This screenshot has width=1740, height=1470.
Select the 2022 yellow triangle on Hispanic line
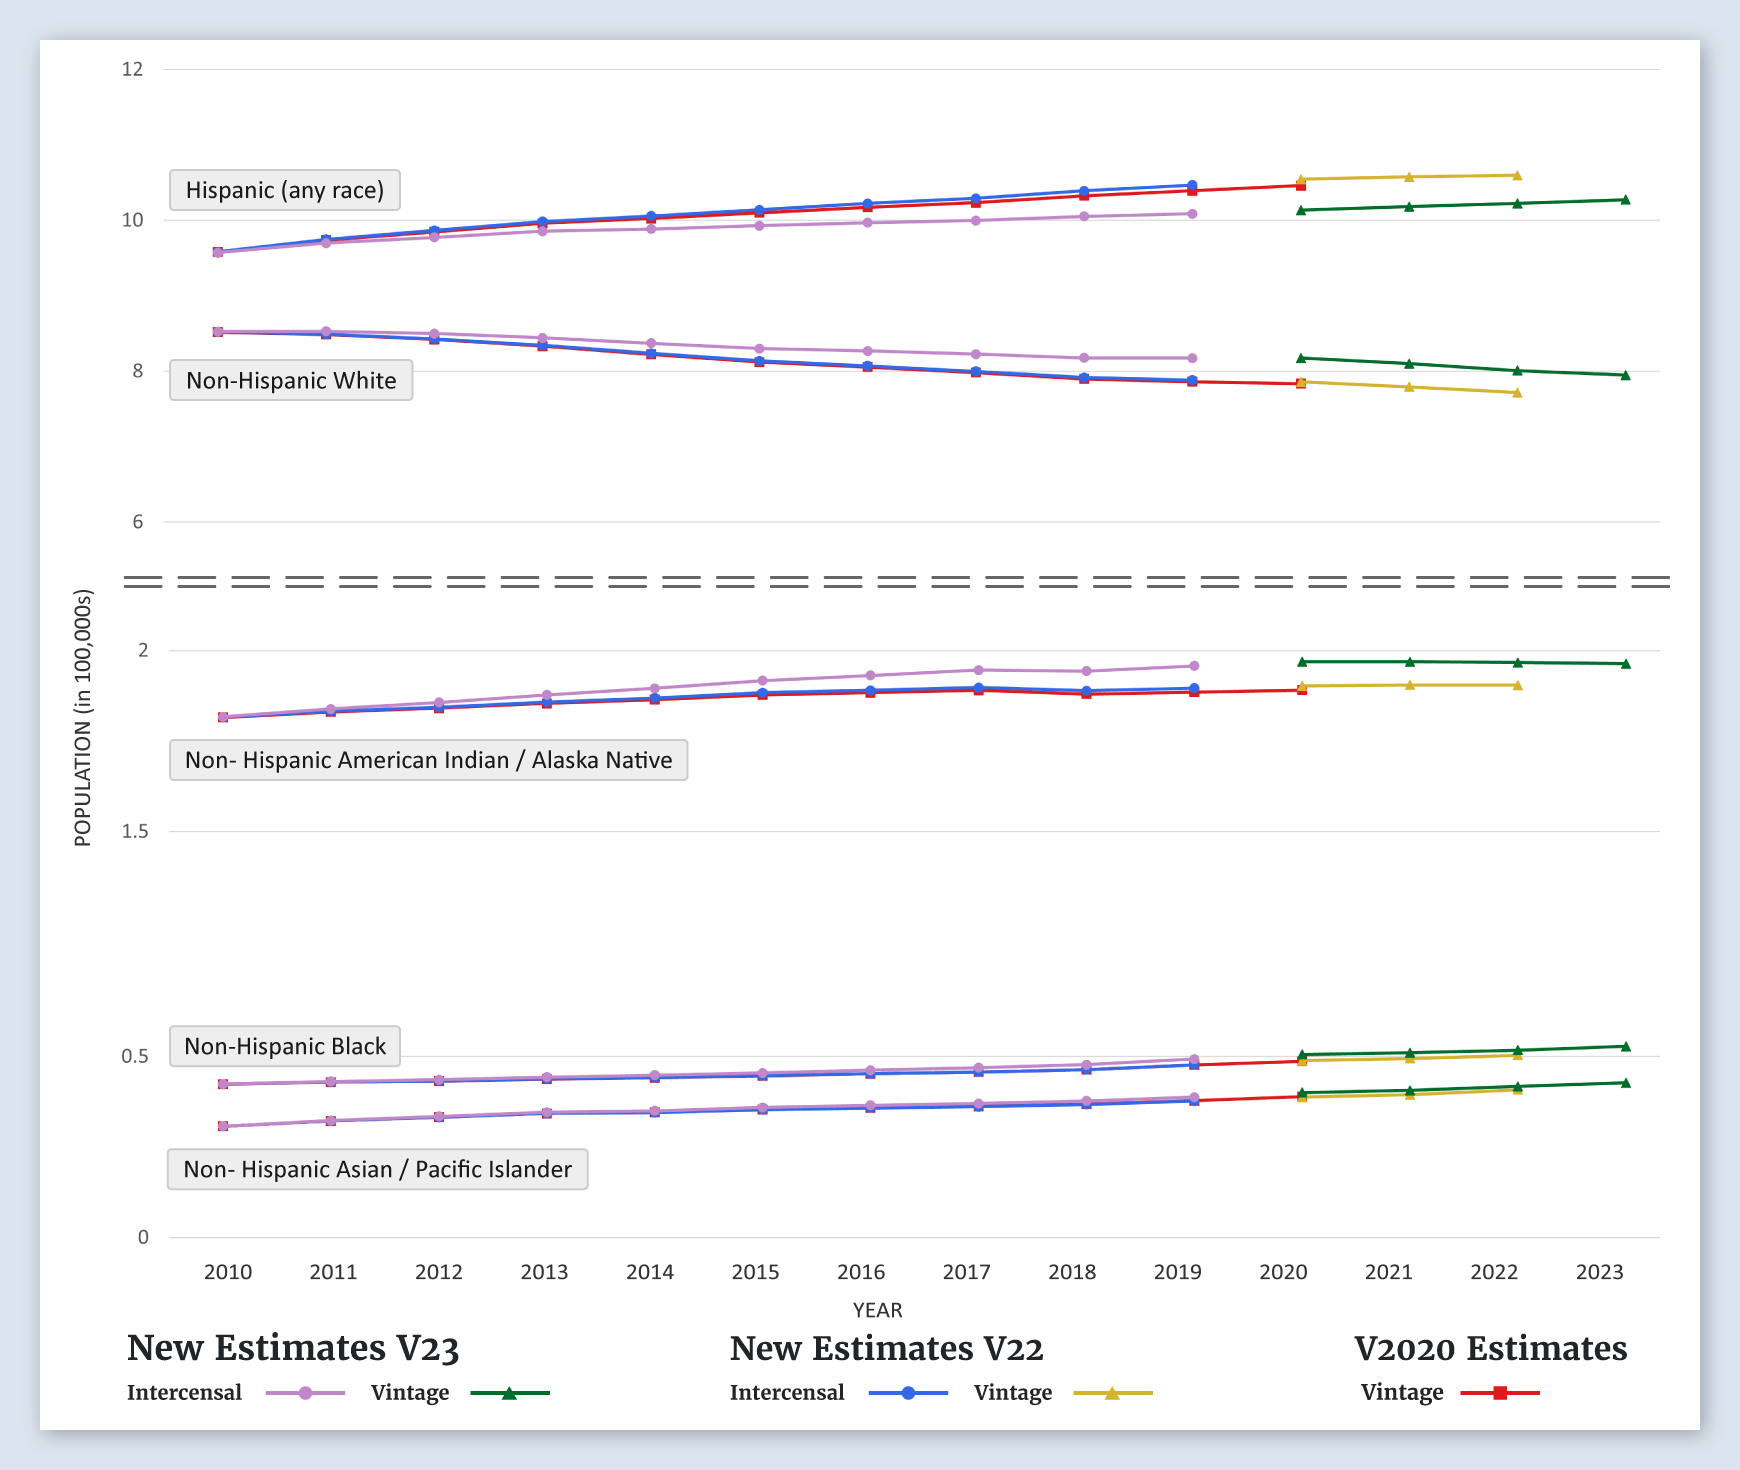[x=1517, y=176]
